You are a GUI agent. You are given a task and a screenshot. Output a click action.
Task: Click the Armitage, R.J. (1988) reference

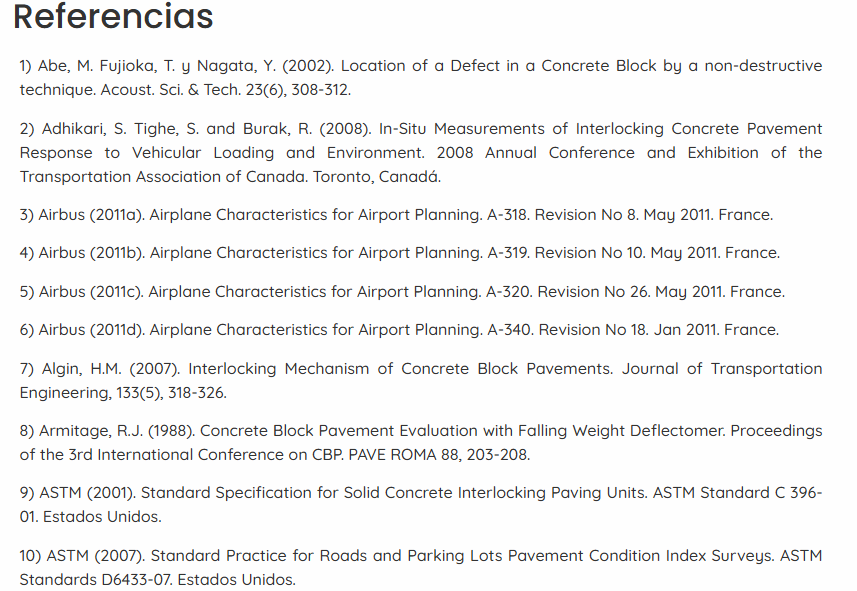pos(421,443)
